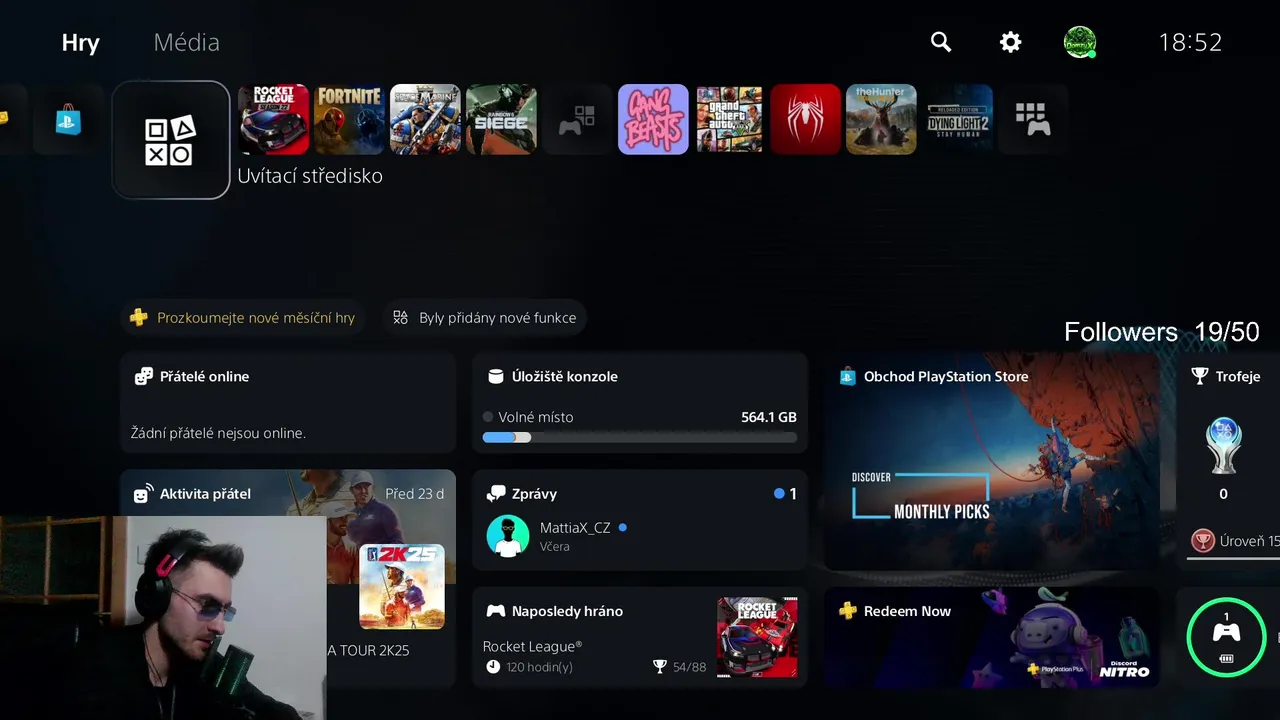Image resolution: width=1280 pixels, height=720 pixels.
Task: Click the storage free-space progress bar
Action: point(640,437)
